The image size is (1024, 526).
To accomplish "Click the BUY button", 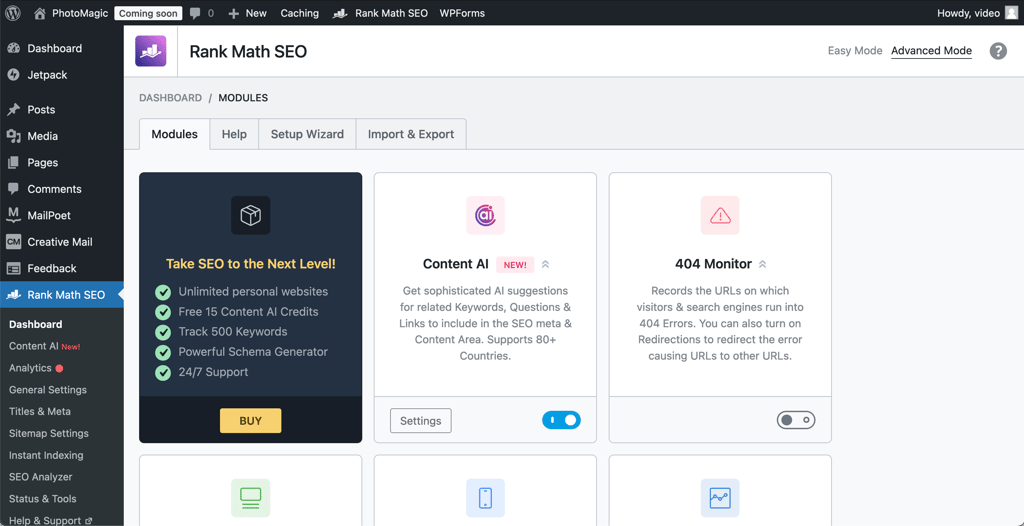I will 251,421.
